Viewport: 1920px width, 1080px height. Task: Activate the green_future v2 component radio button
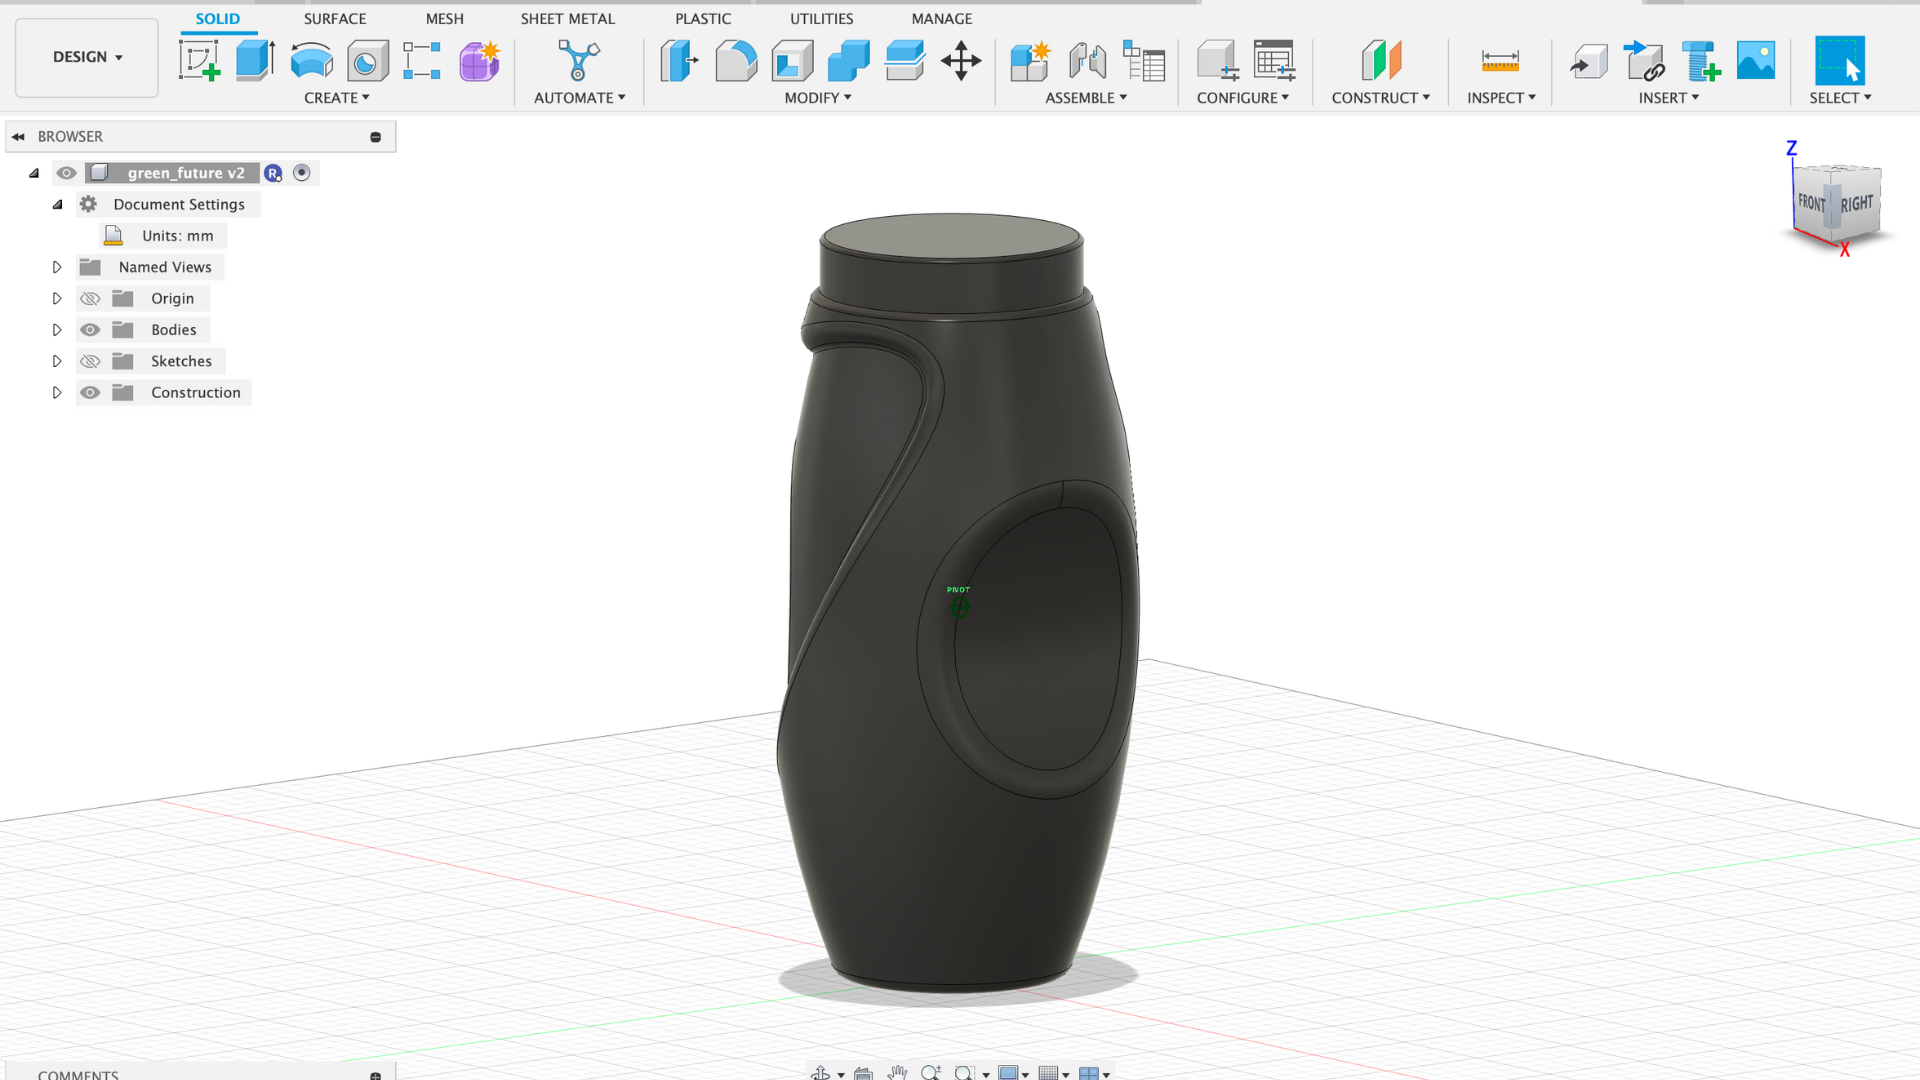(302, 173)
